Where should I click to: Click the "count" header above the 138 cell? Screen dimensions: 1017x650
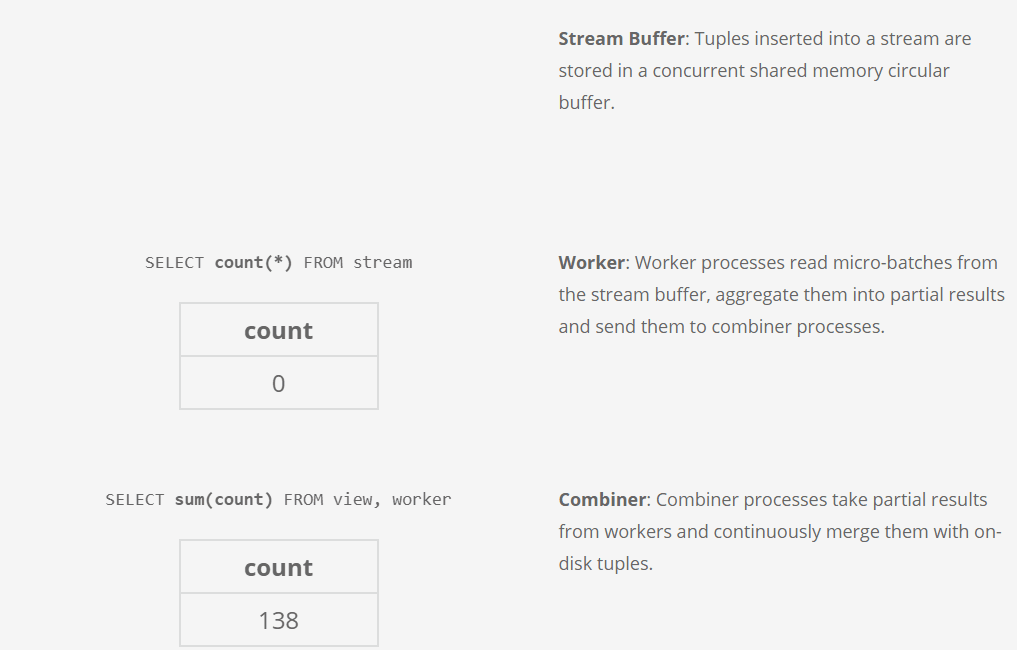click(278, 568)
